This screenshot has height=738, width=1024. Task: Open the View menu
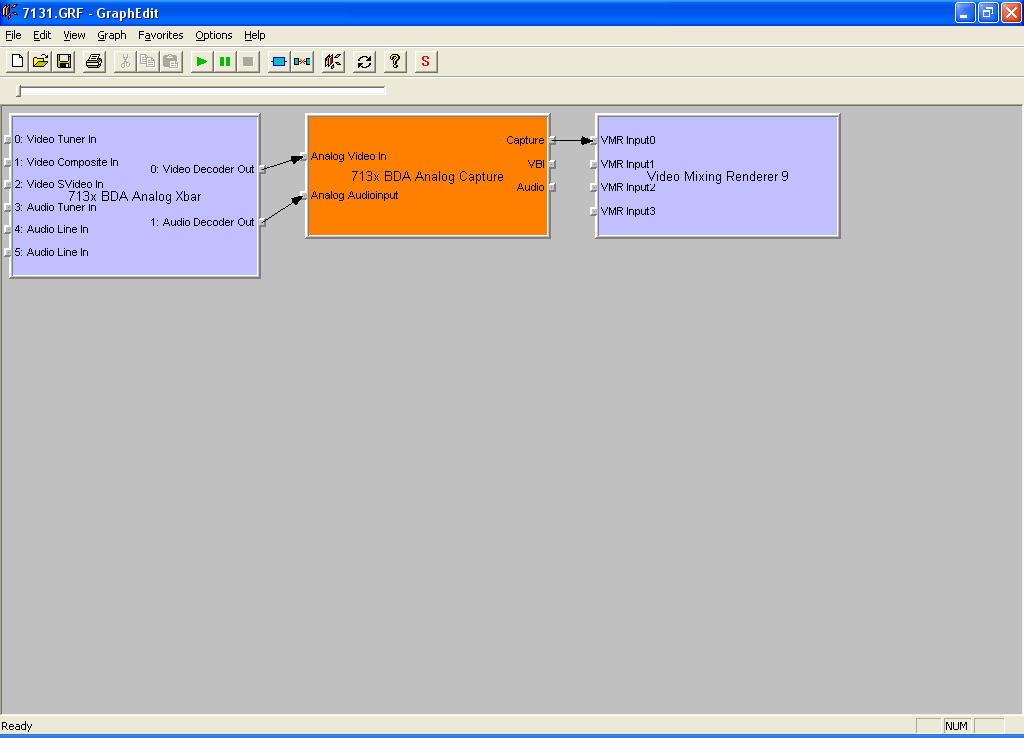coord(74,35)
